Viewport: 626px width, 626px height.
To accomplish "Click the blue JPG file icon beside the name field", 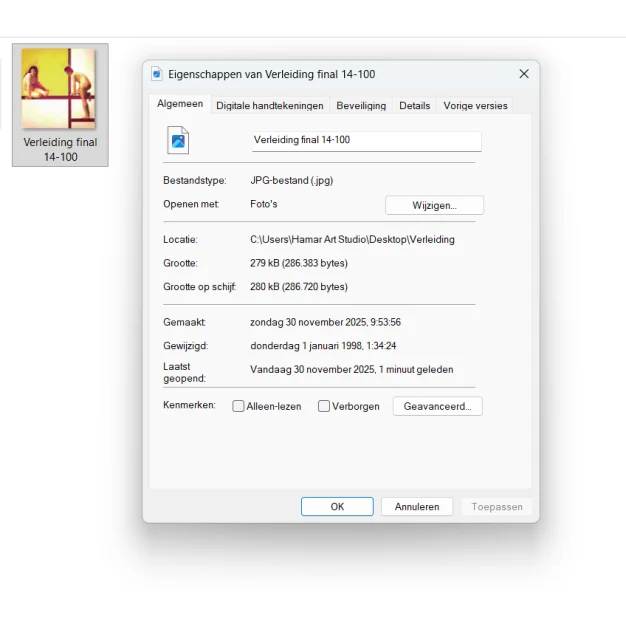I will click(178, 141).
